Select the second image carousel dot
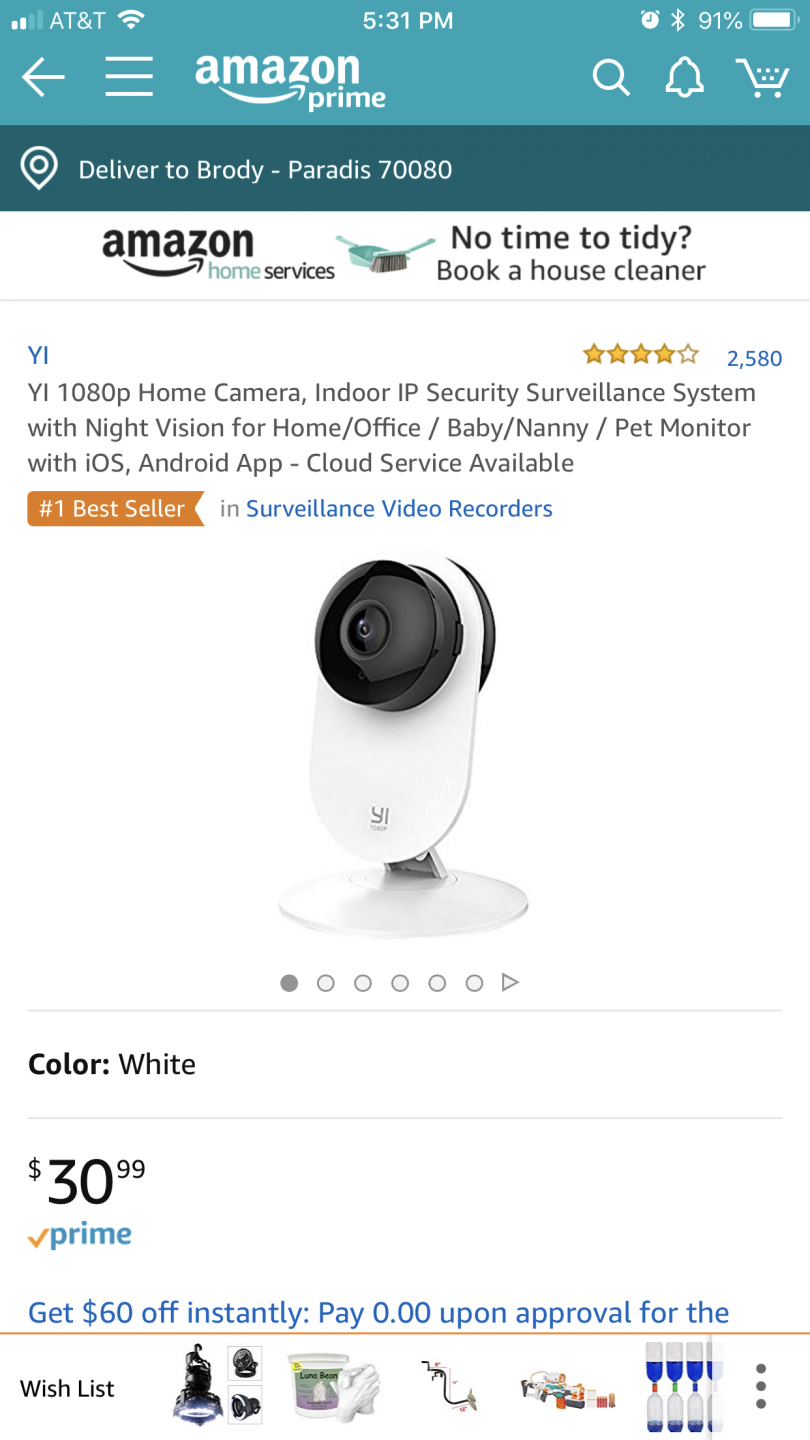The width and height of the screenshot is (810, 1440). (325, 983)
